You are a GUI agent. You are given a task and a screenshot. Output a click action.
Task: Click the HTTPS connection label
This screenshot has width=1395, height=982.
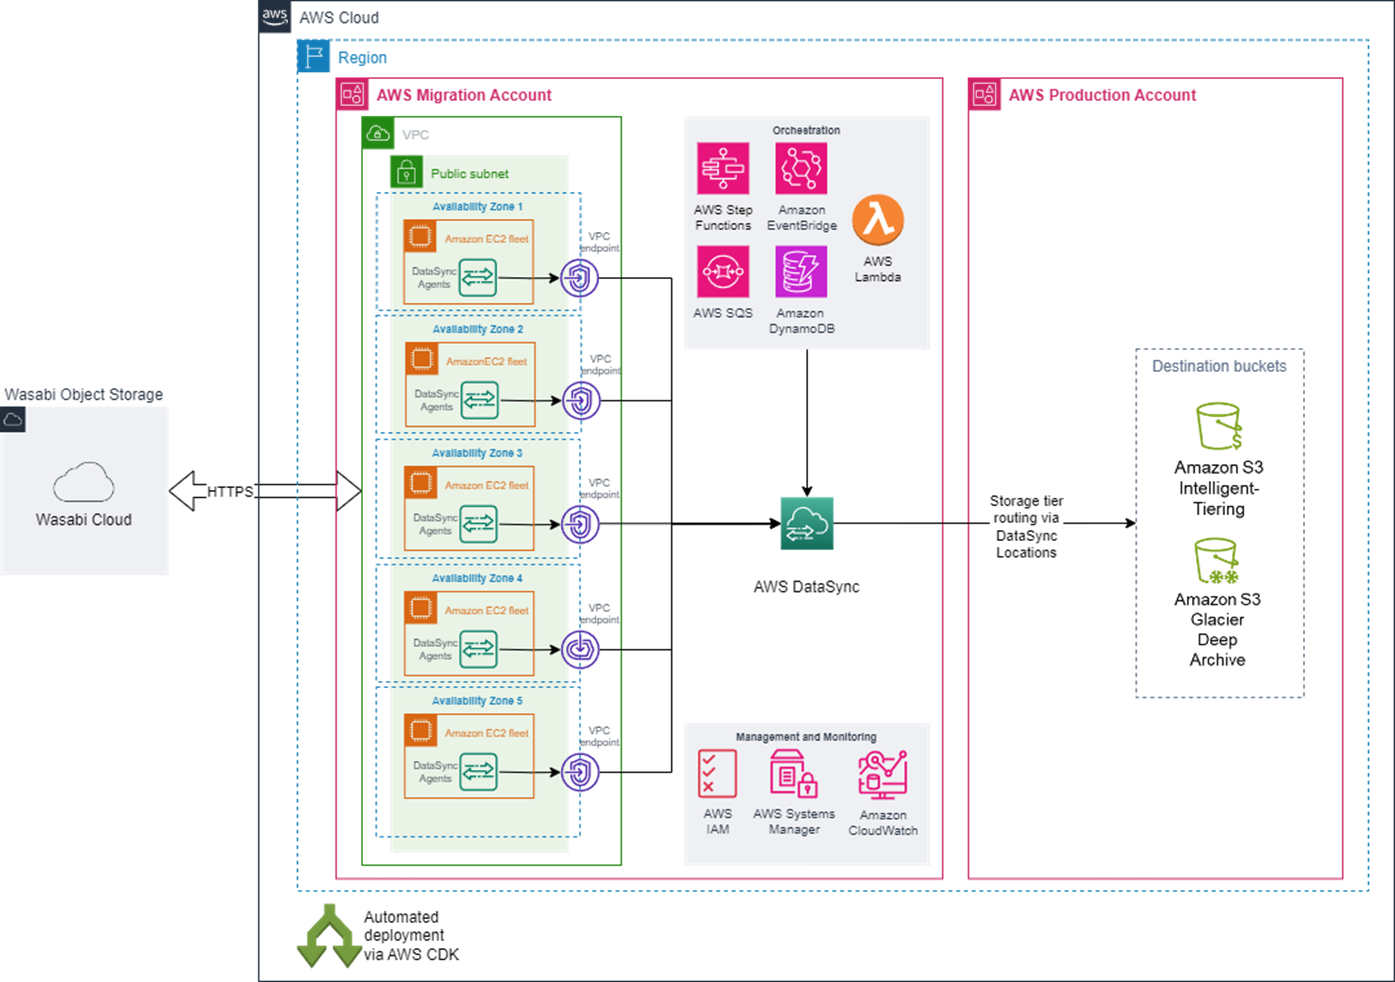click(x=229, y=492)
